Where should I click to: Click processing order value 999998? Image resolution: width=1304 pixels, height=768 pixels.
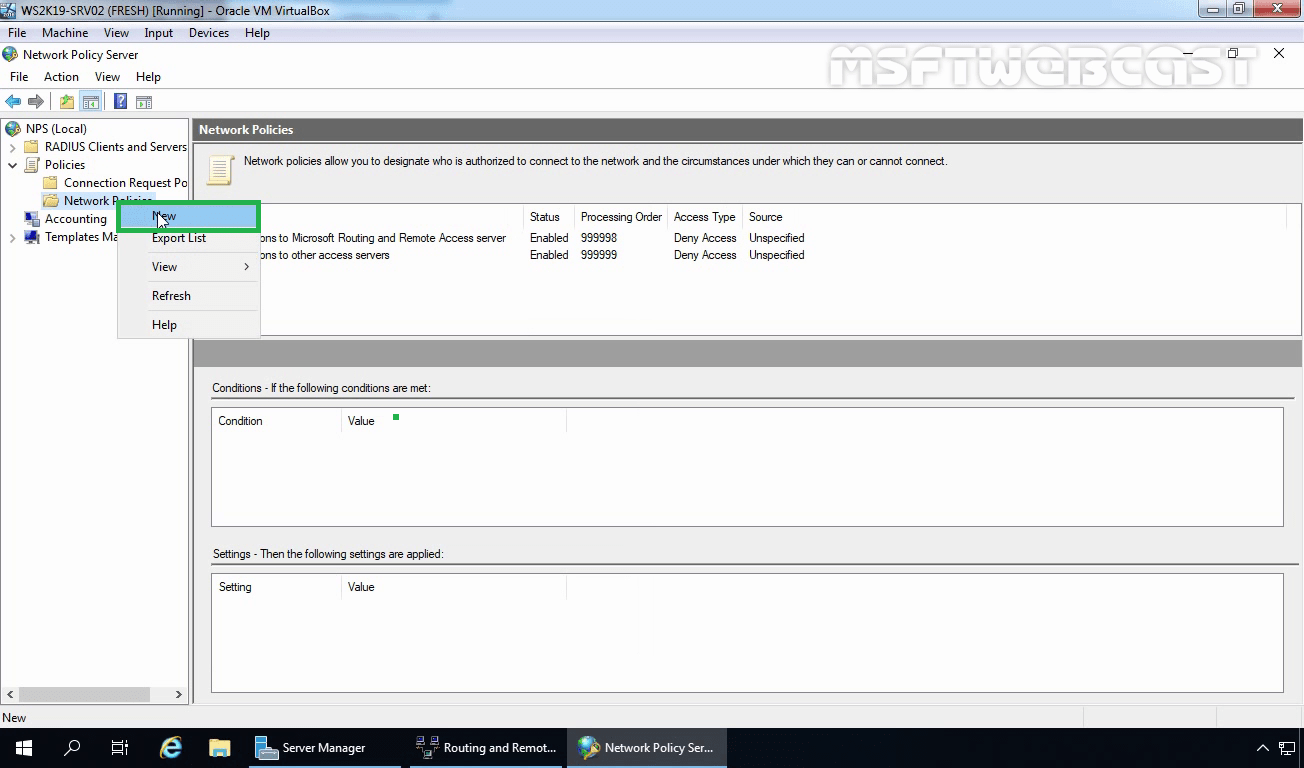[599, 238]
